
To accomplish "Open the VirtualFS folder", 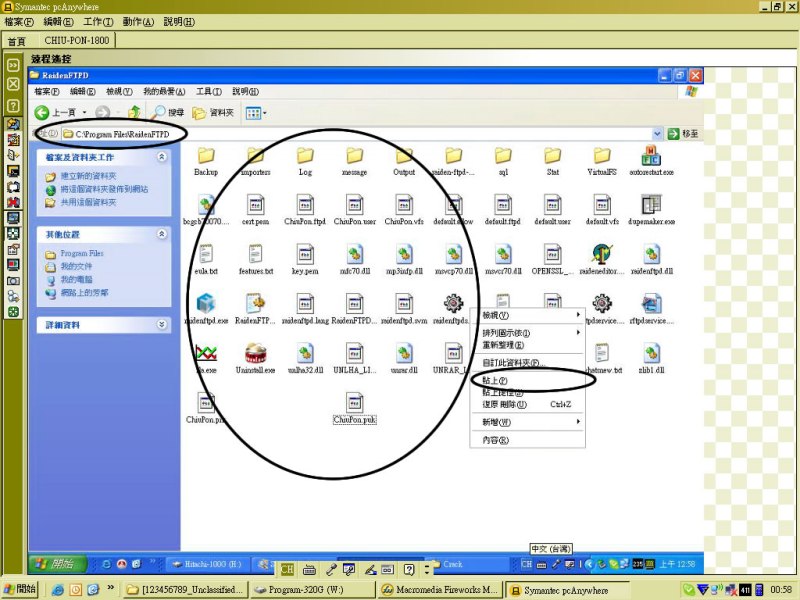I will 602,161.
